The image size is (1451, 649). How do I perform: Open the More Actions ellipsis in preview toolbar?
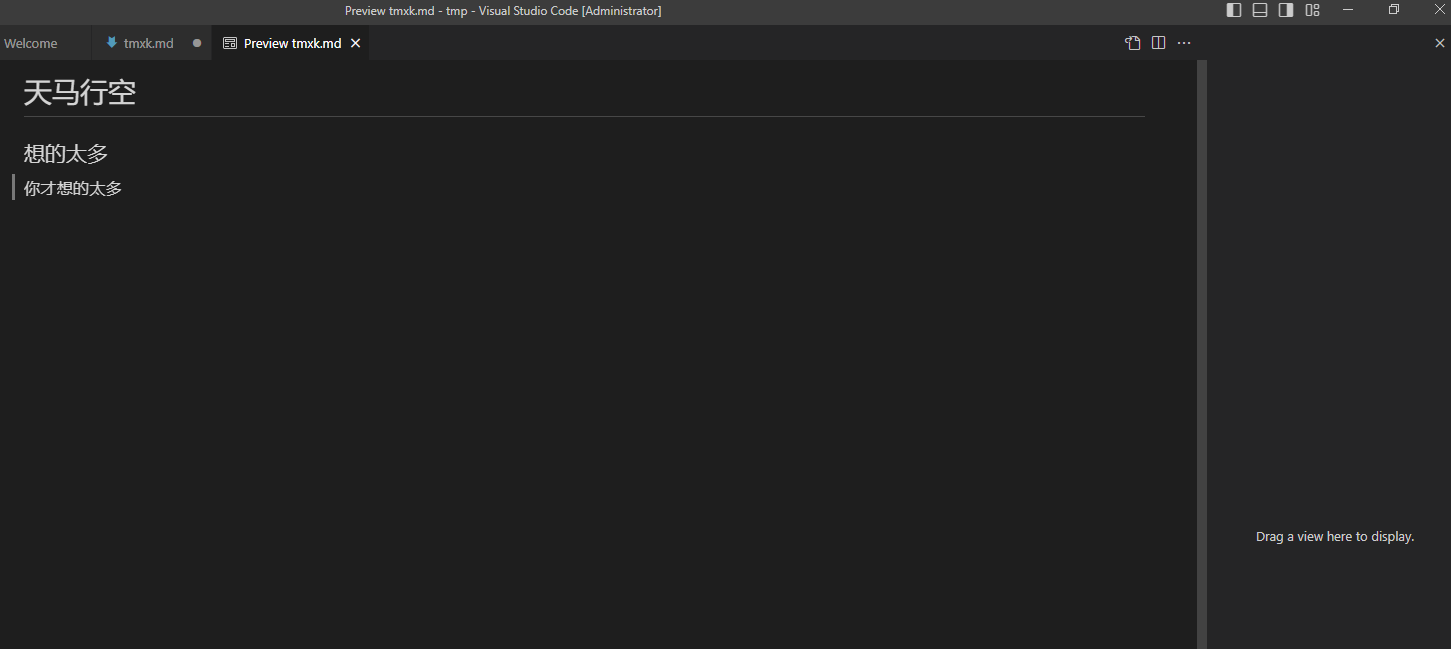click(1184, 43)
